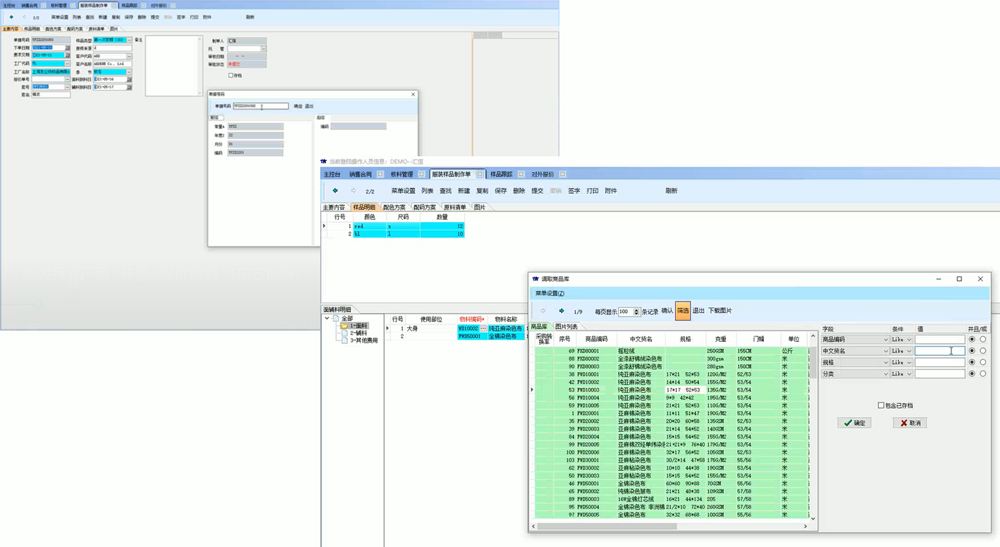Click previous-page arrow icon in 调取商品库 dialog
The width and height of the screenshot is (1000, 547).
pos(543,311)
